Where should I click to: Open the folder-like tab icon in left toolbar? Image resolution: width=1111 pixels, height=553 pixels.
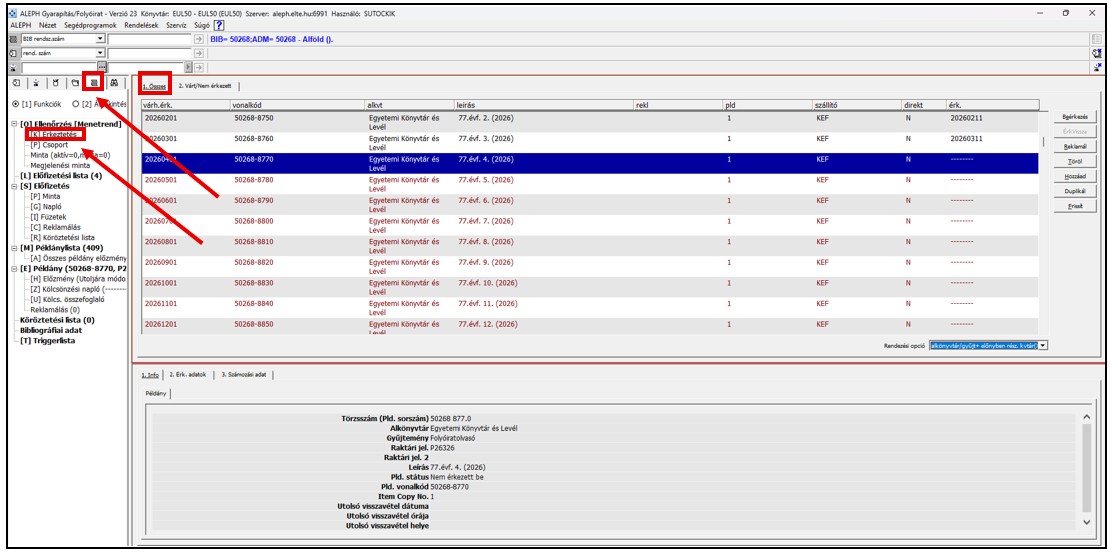75,83
